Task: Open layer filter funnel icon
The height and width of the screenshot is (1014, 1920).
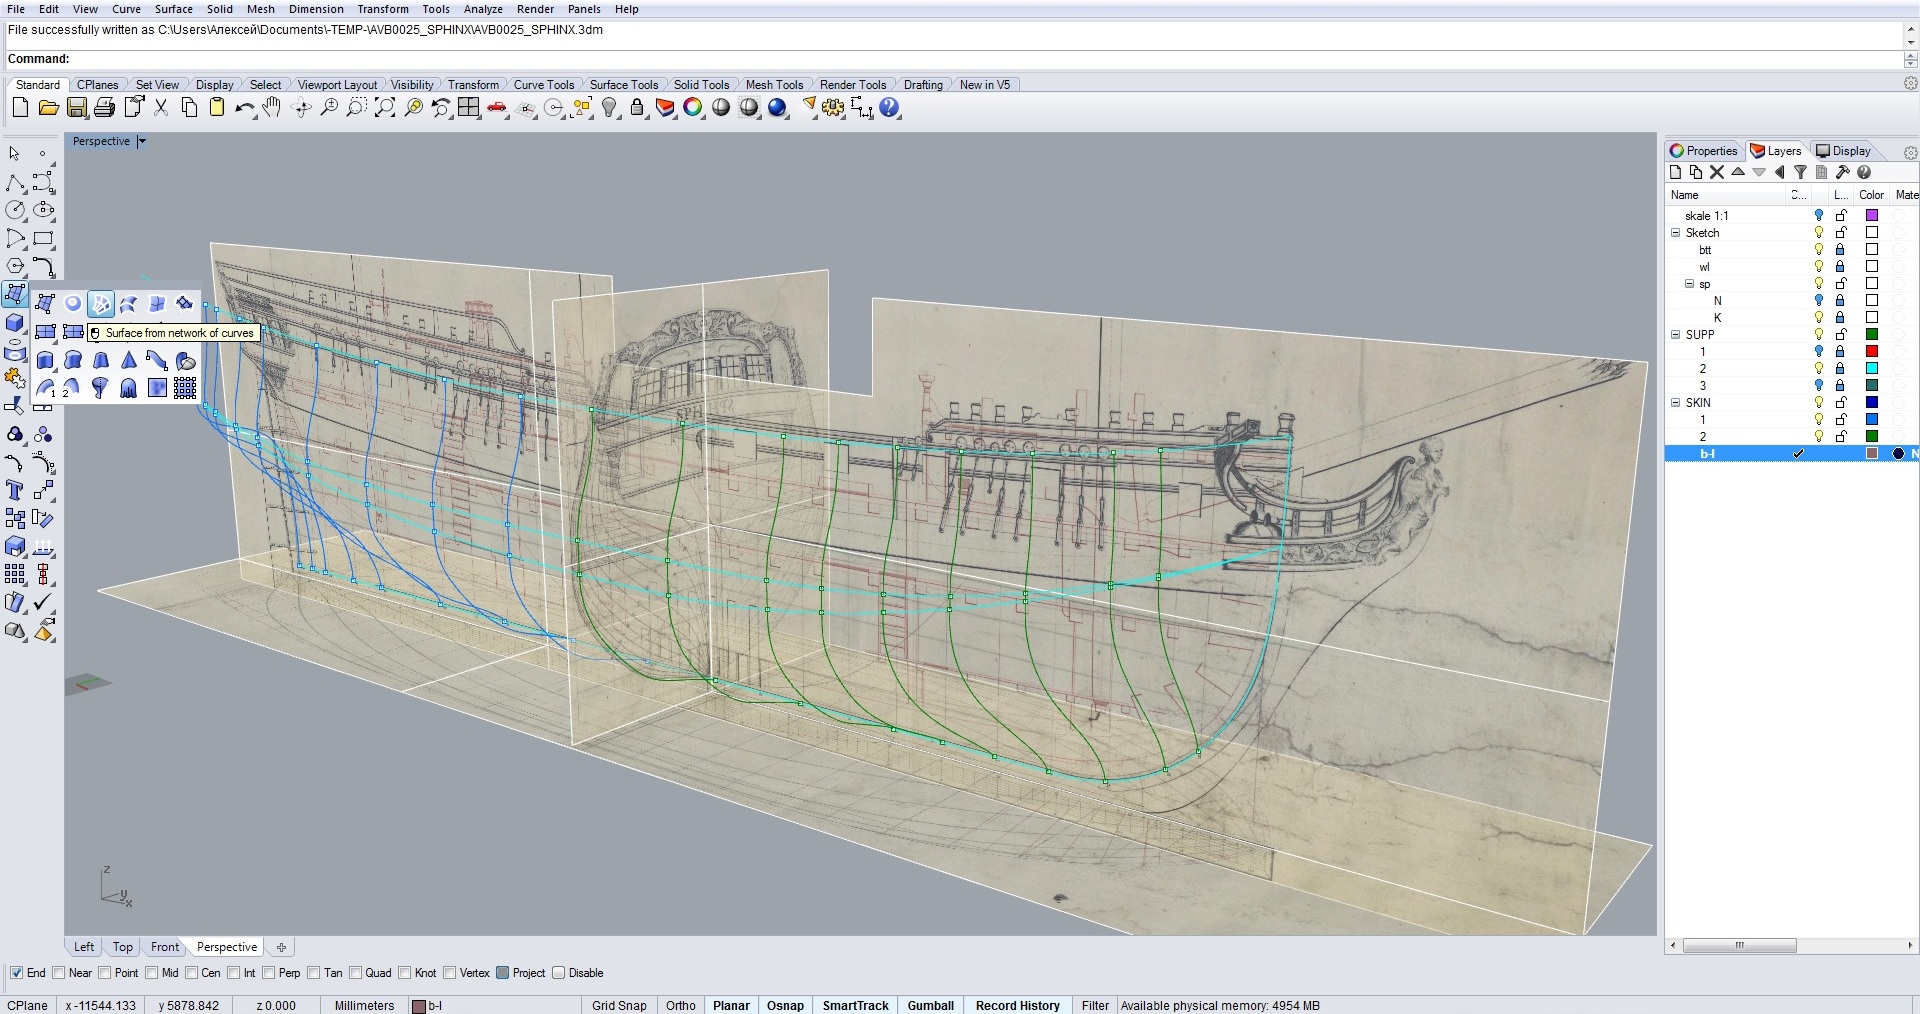Action: click(x=1800, y=172)
